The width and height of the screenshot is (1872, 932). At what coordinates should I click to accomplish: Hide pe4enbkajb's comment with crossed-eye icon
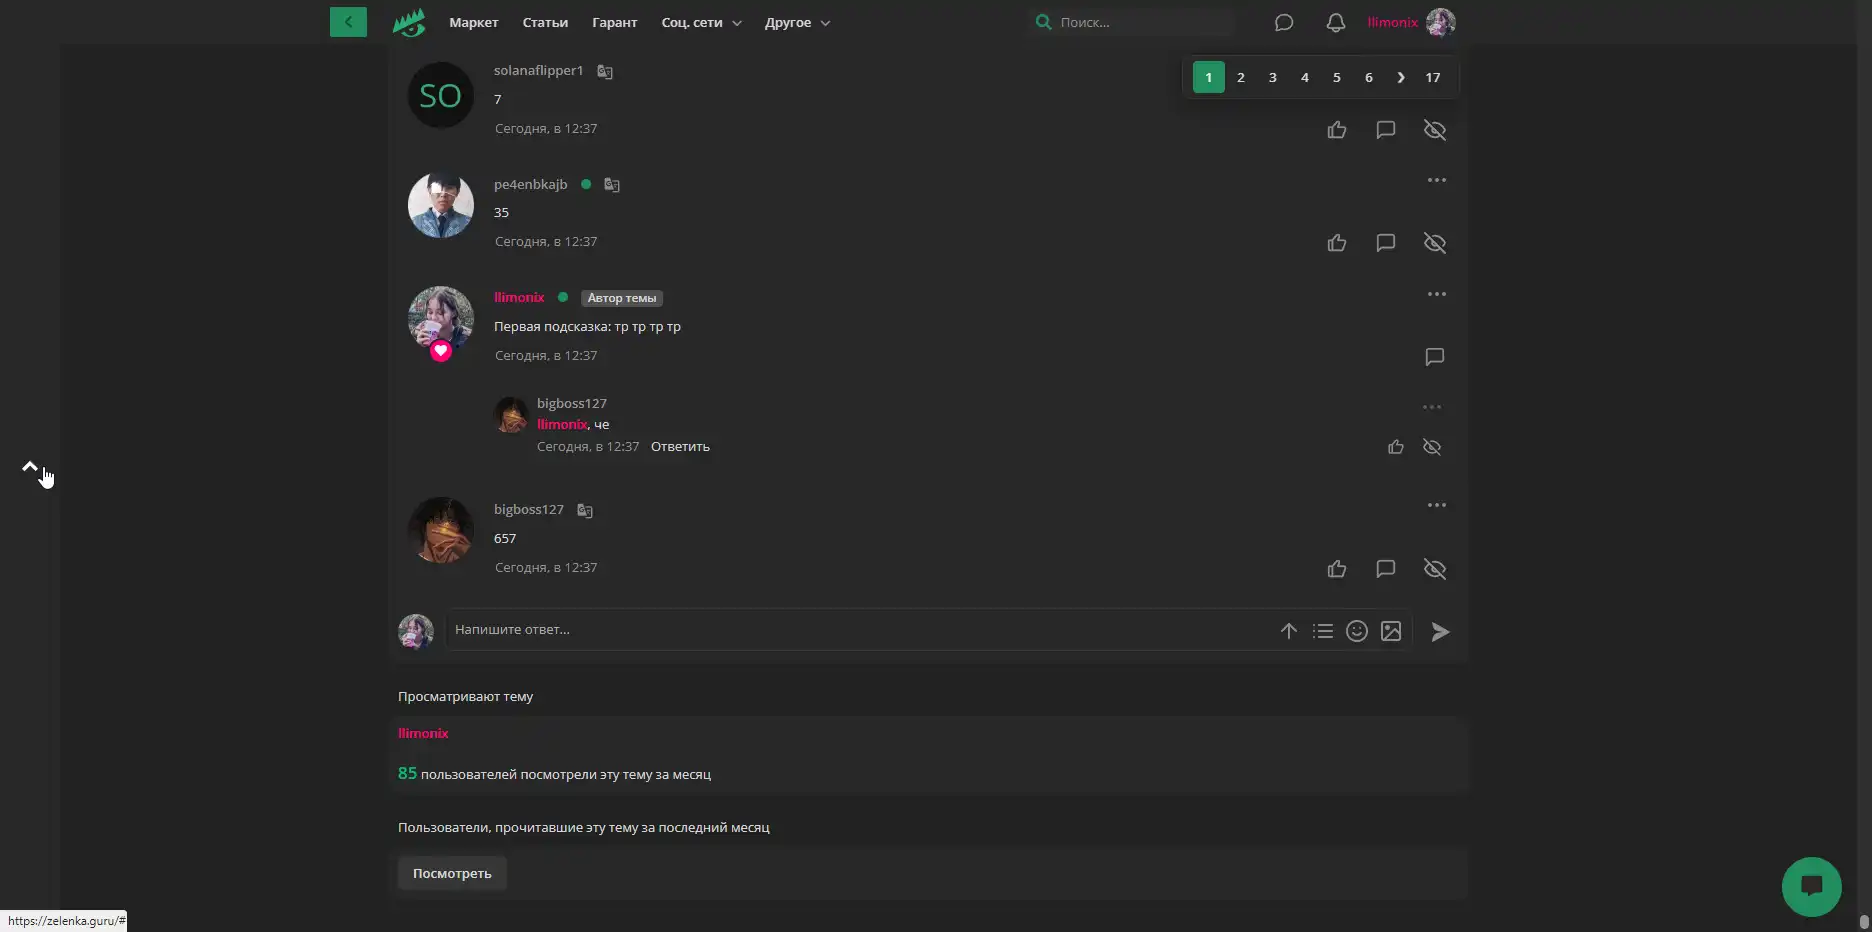click(1435, 243)
